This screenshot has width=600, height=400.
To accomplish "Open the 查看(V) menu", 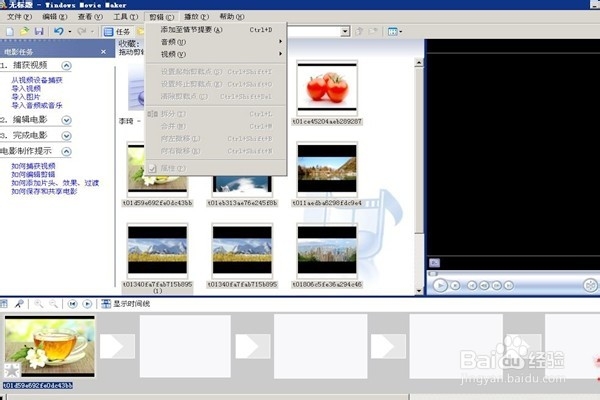I will tap(90, 17).
